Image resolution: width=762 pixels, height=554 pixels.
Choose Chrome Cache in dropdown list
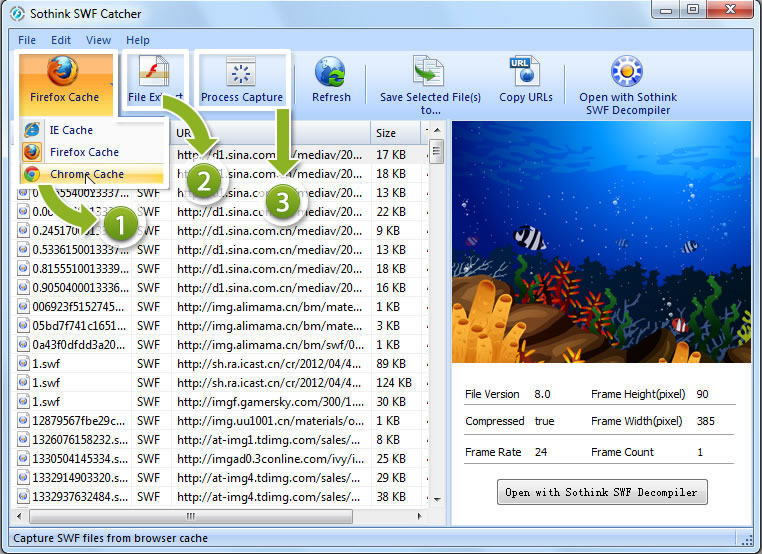coord(93,174)
